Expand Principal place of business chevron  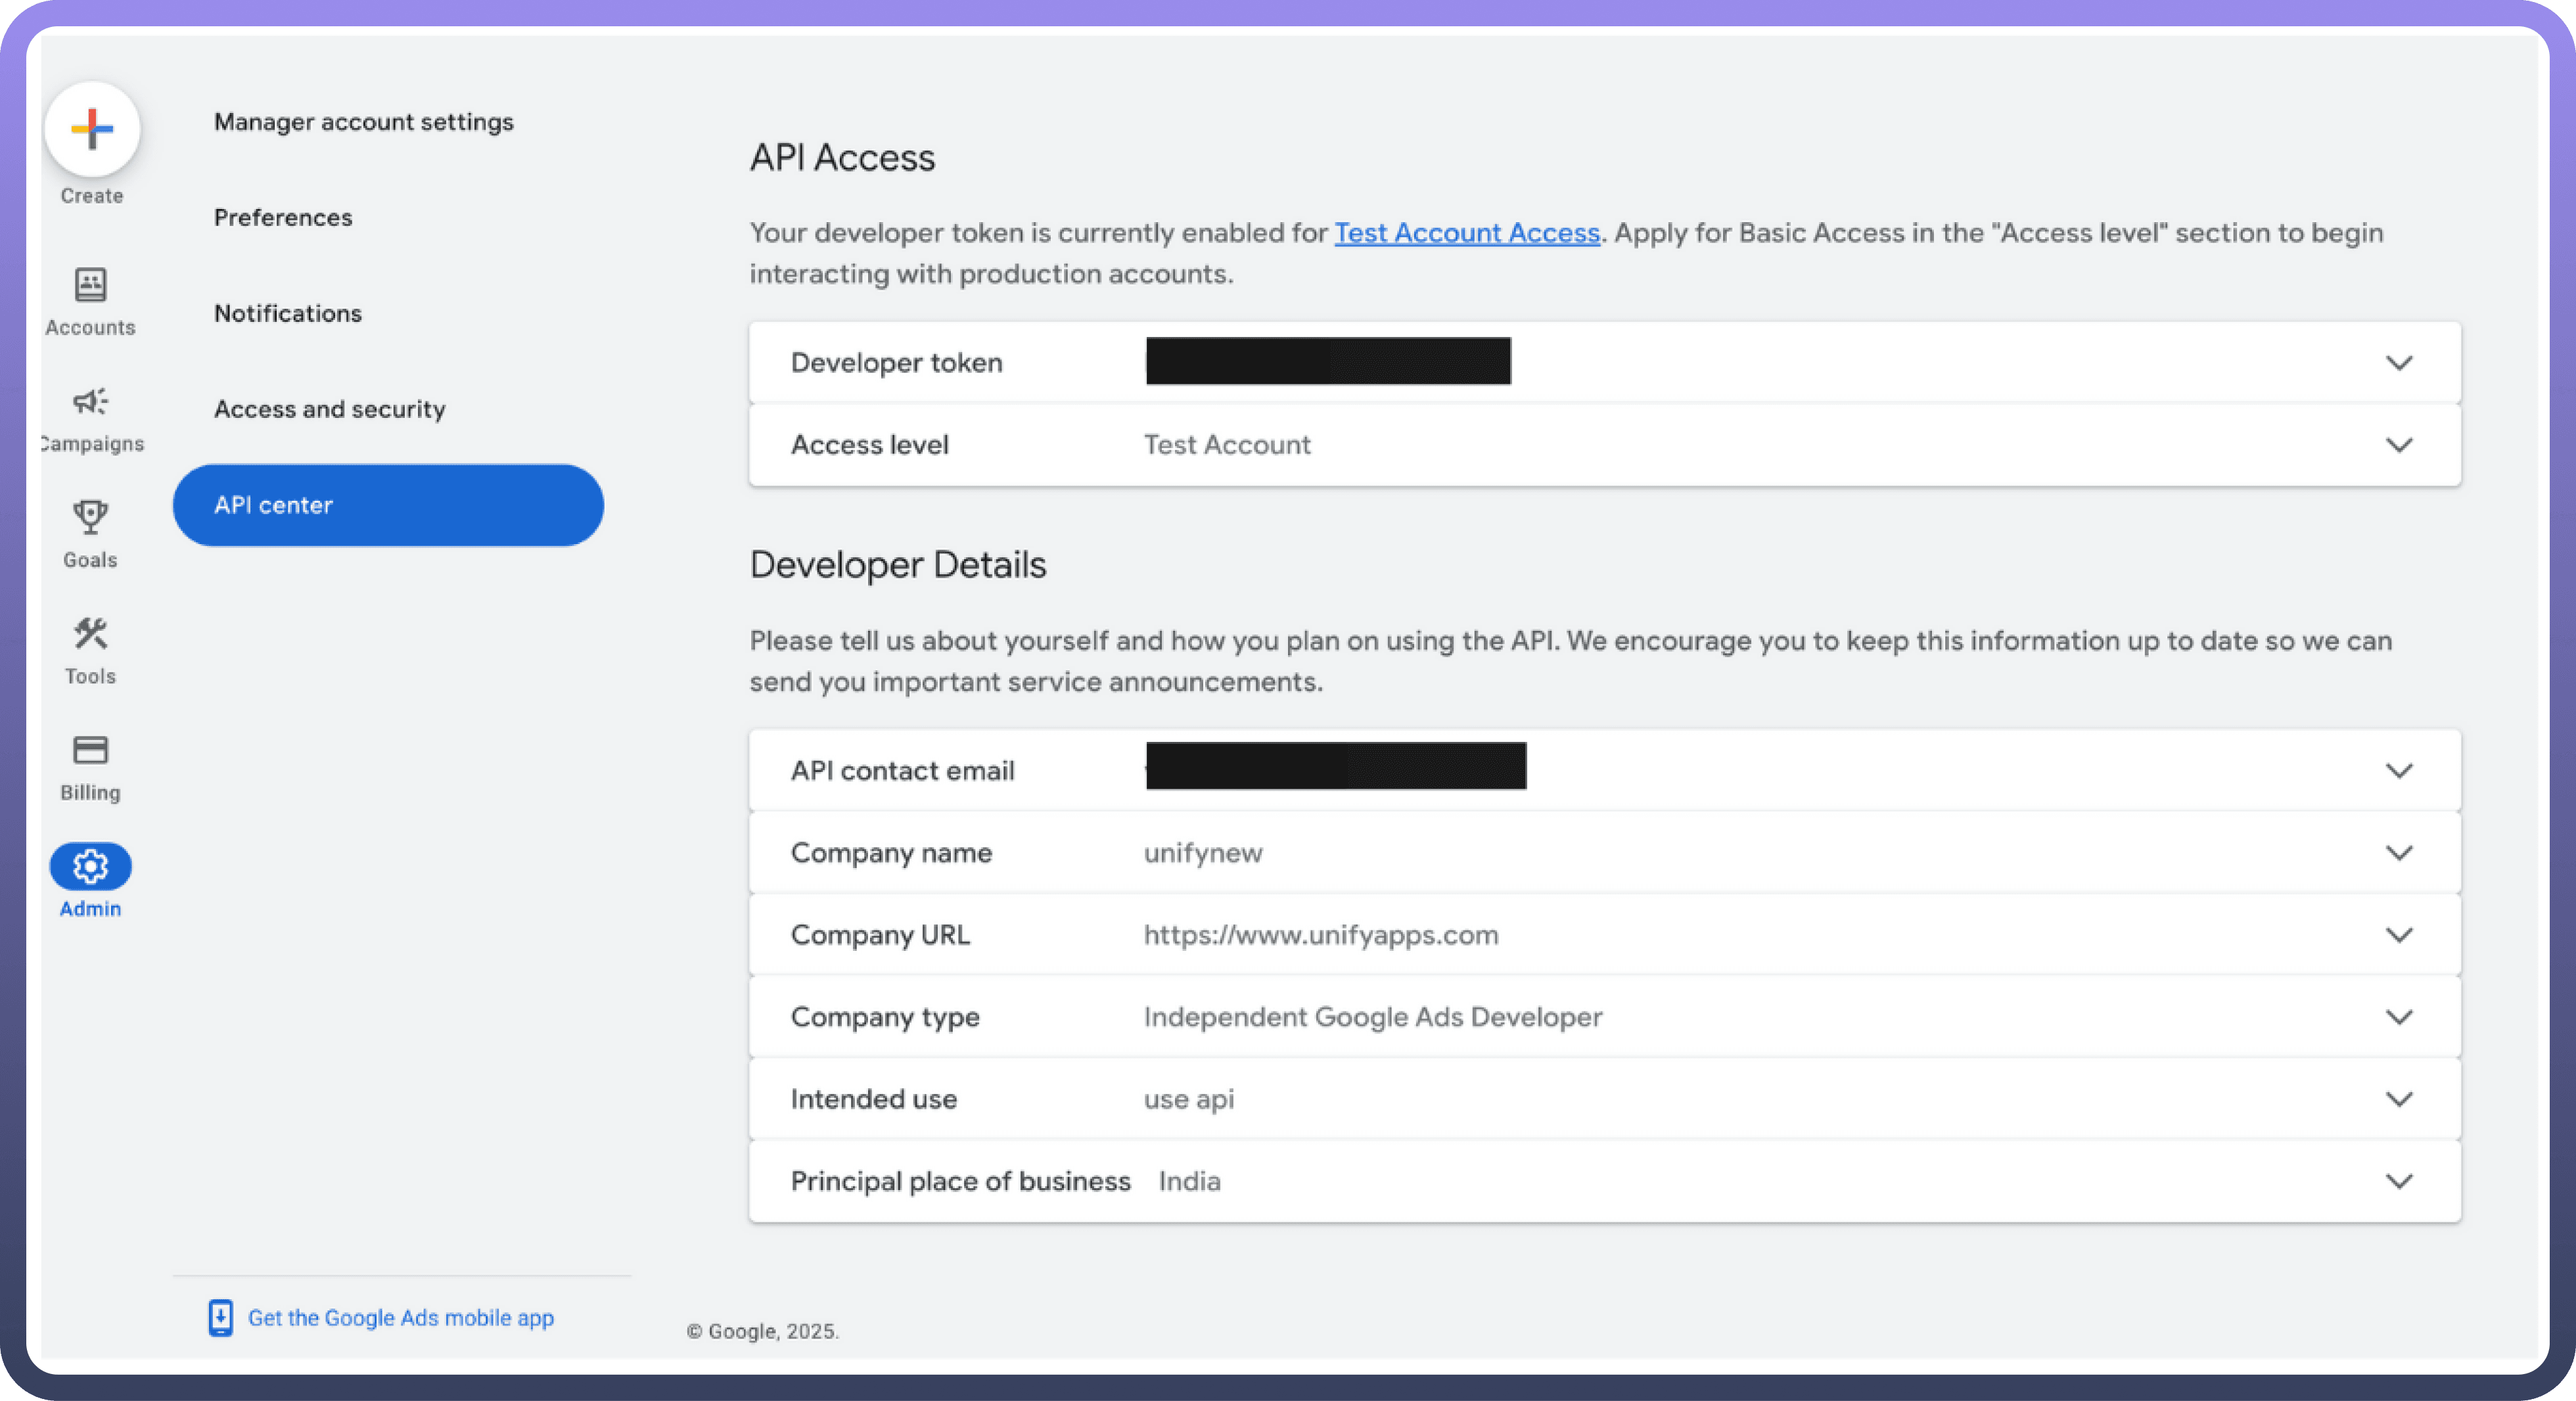point(2399,1181)
